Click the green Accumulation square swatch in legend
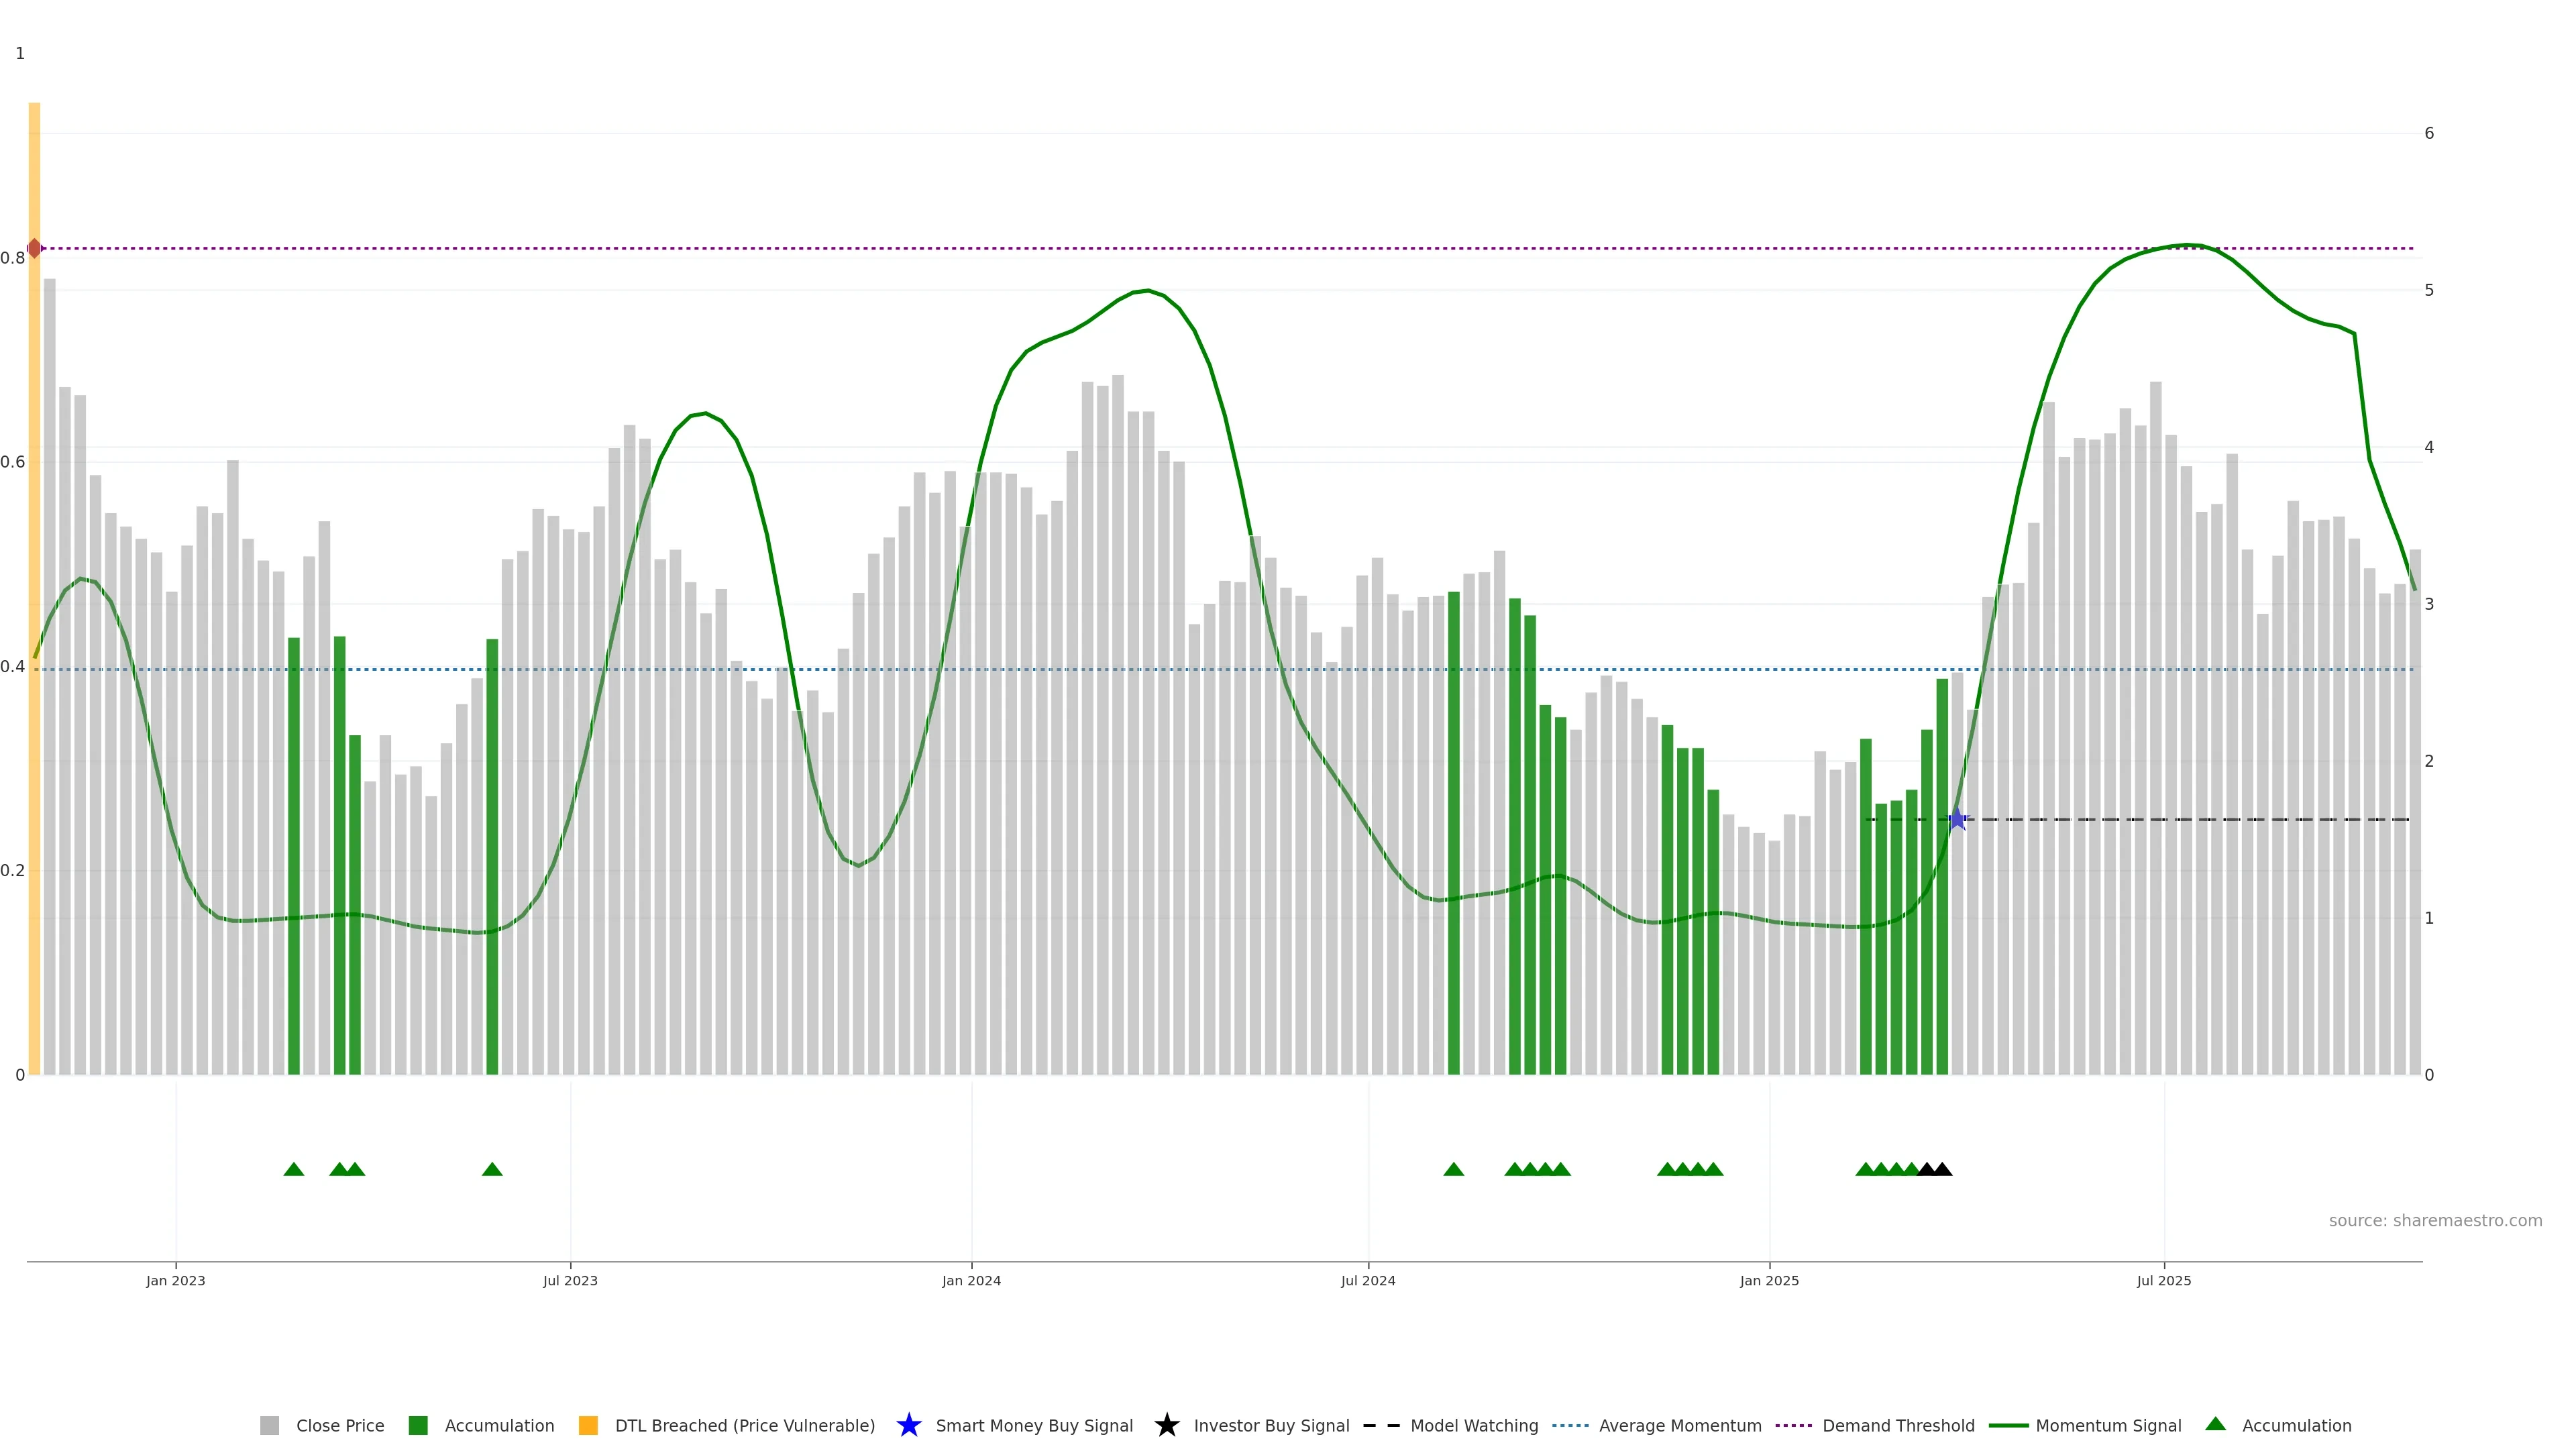This screenshot has height=1449, width=2576. pos(418,1425)
